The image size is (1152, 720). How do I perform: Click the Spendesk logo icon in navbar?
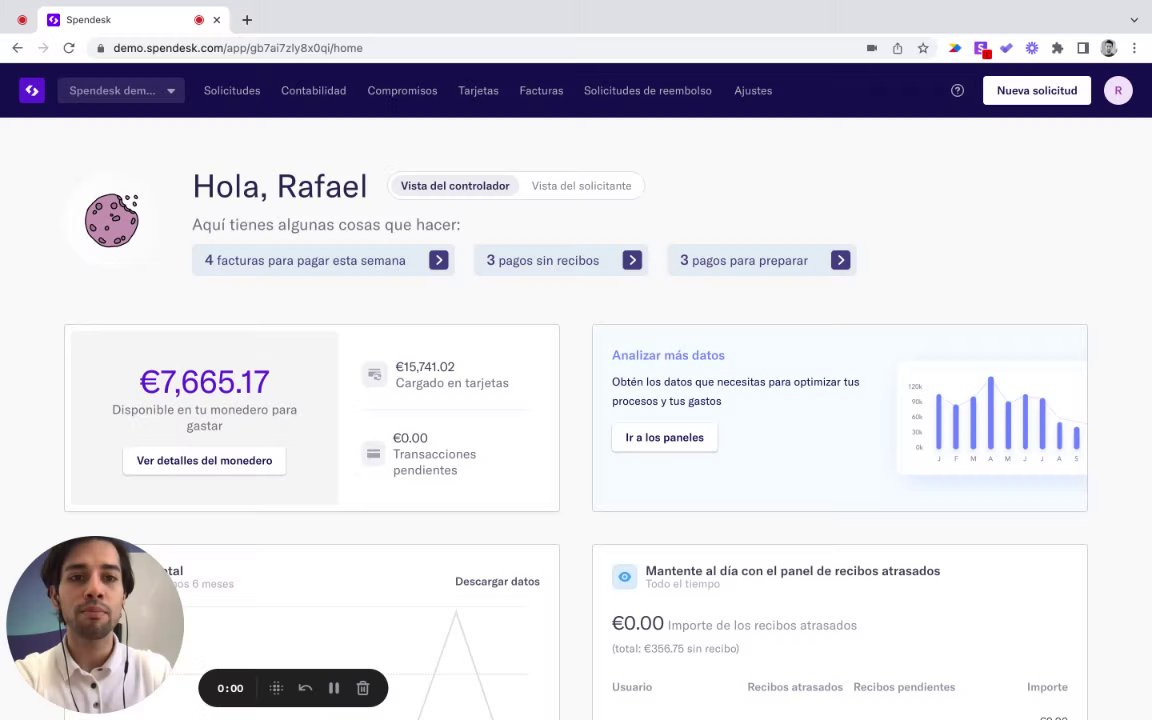(x=32, y=90)
